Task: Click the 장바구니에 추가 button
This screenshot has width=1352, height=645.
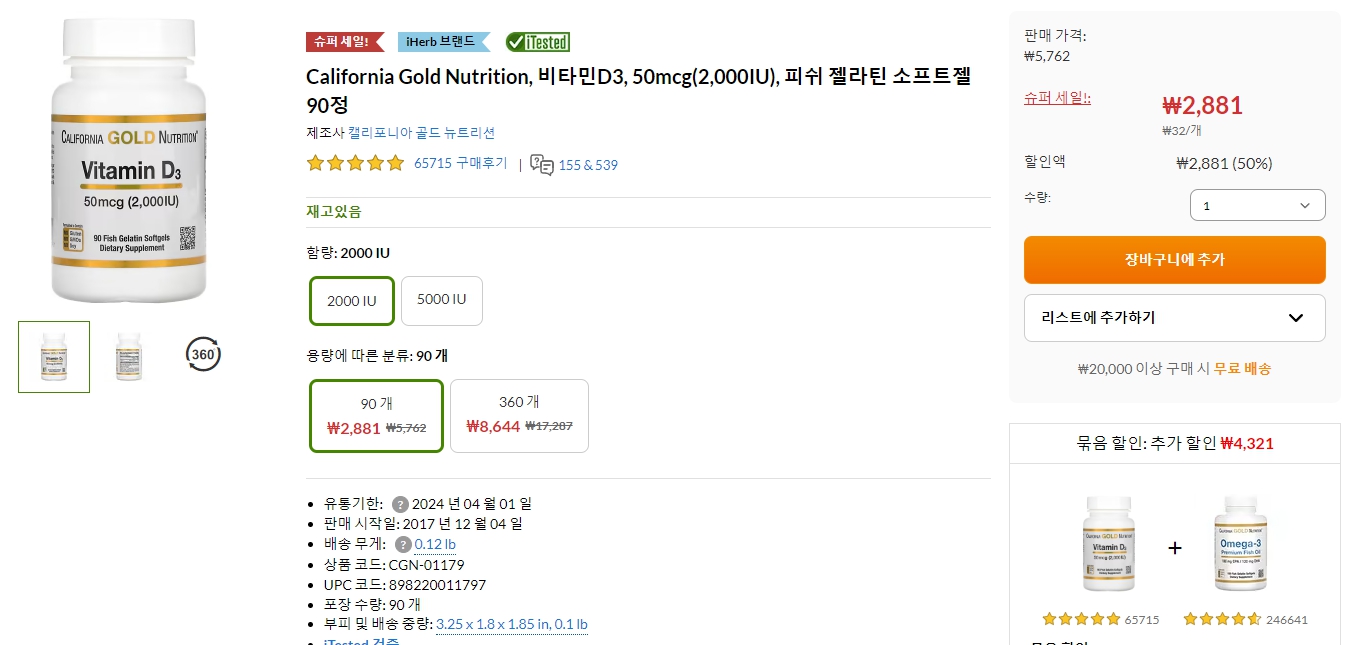Action: click(1174, 259)
